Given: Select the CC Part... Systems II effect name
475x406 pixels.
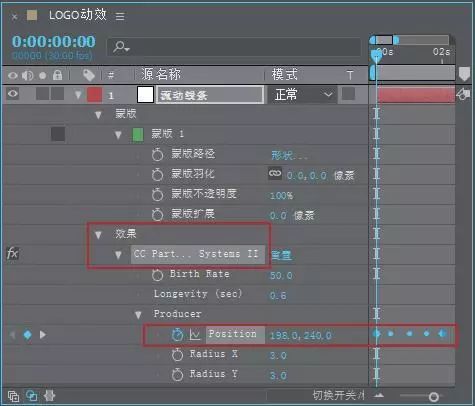Looking at the screenshot, I should [198, 254].
